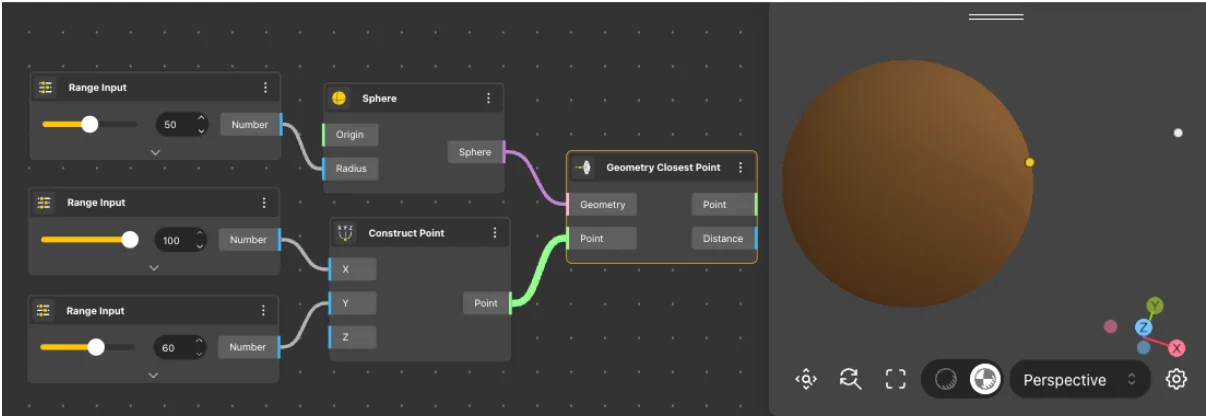Open viewport settings gear
Image resolution: width=1206 pixels, height=416 pixels.
(1176, 379)
